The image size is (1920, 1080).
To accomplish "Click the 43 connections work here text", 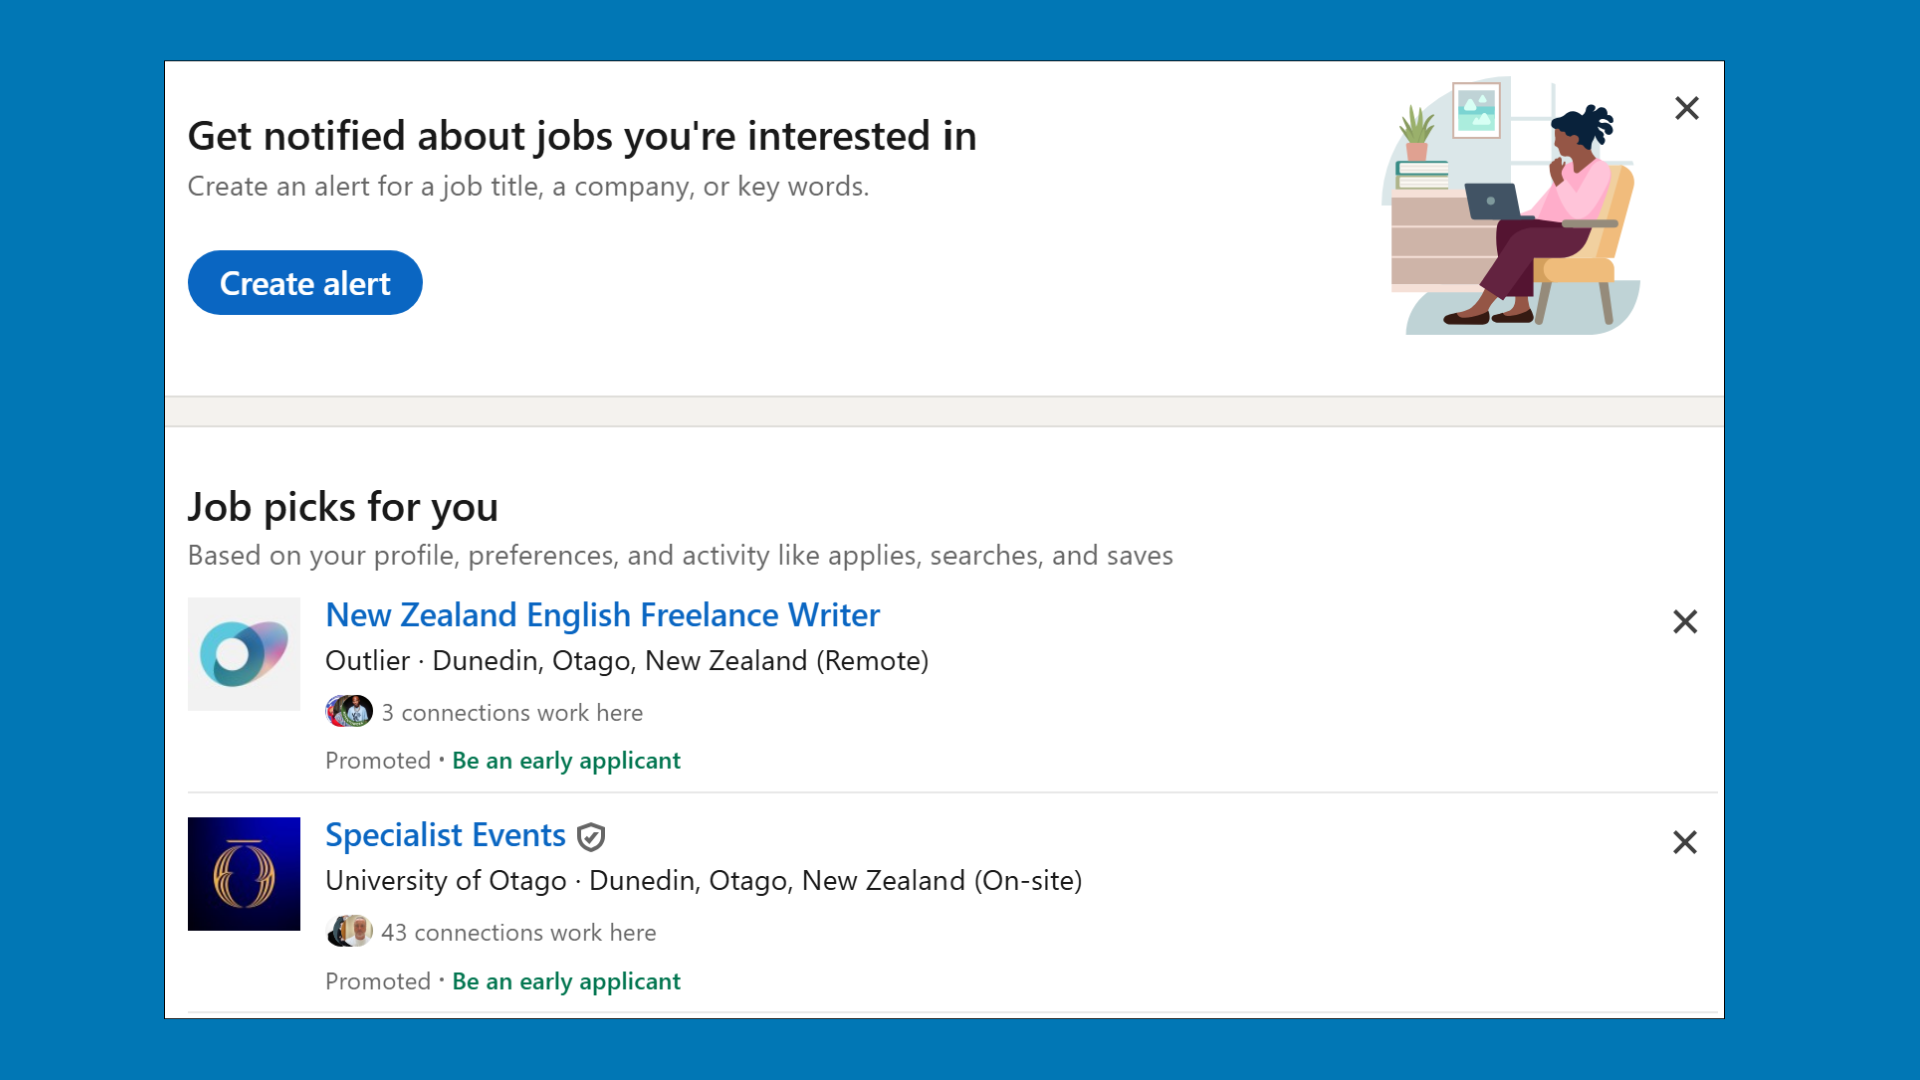I will (518, 932).
